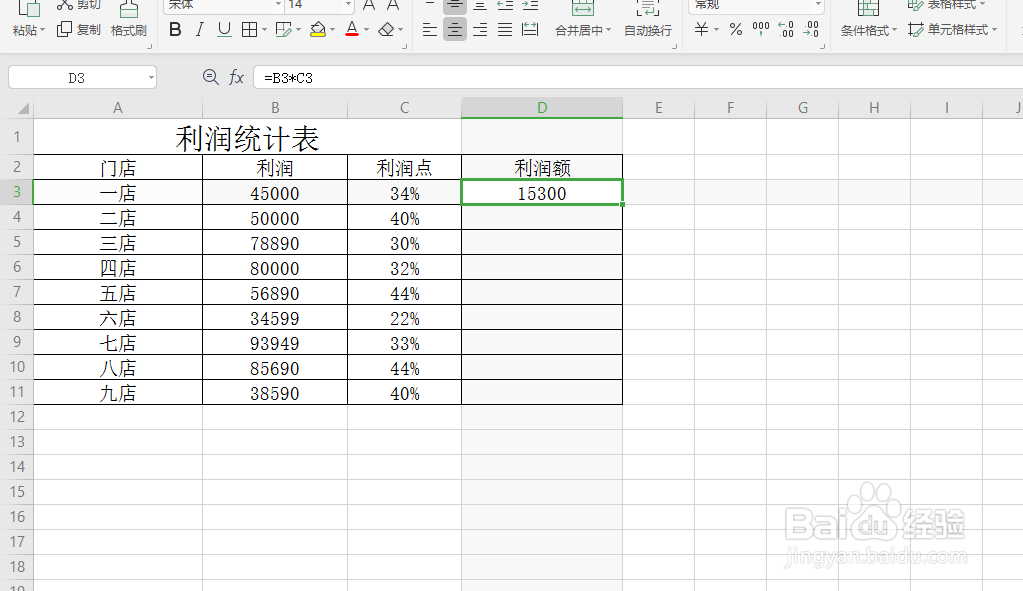Activate the Format Painter (格式刷)

pyautogui.click(x=129, y=30)
